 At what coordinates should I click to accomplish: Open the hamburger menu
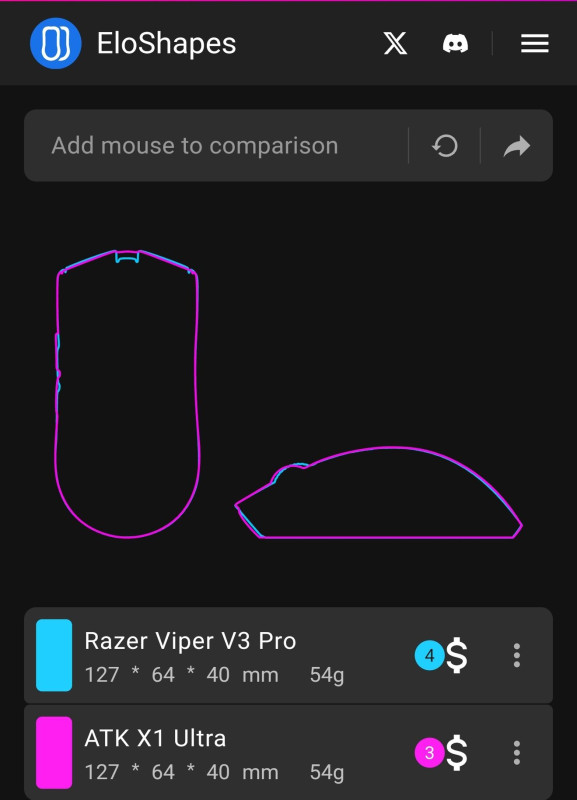pyautogui.click(x=535, y=43)
